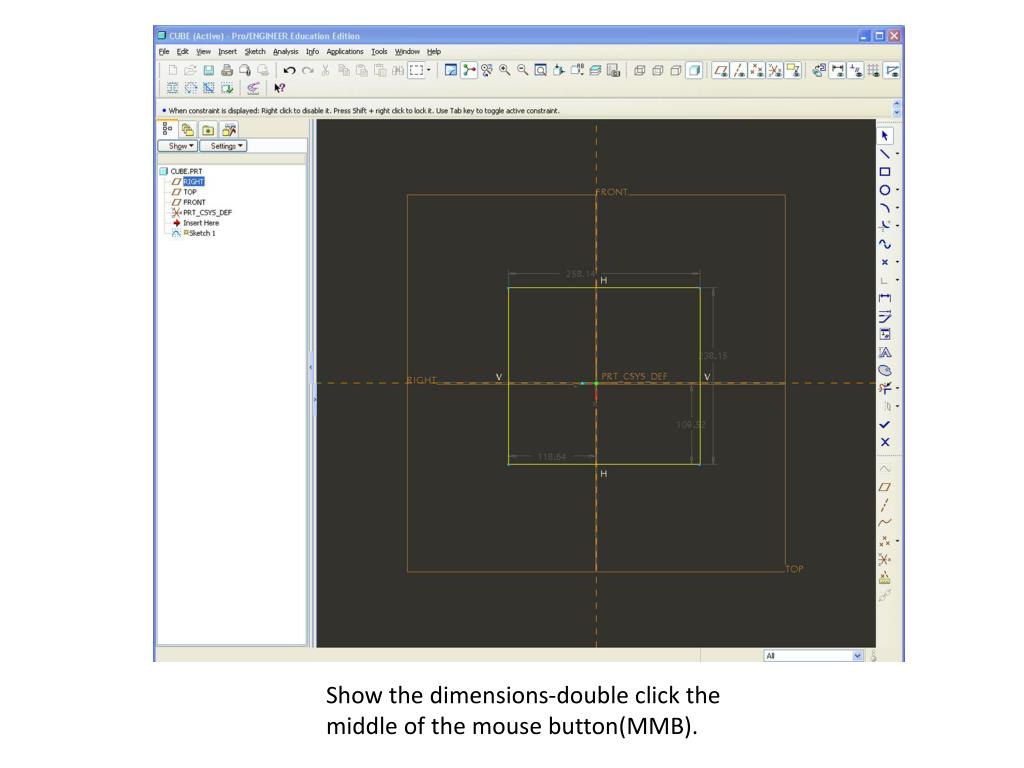This screenshot has width=1024, height=768.
Task: Open the File menu
Action: tap(164, 52)
